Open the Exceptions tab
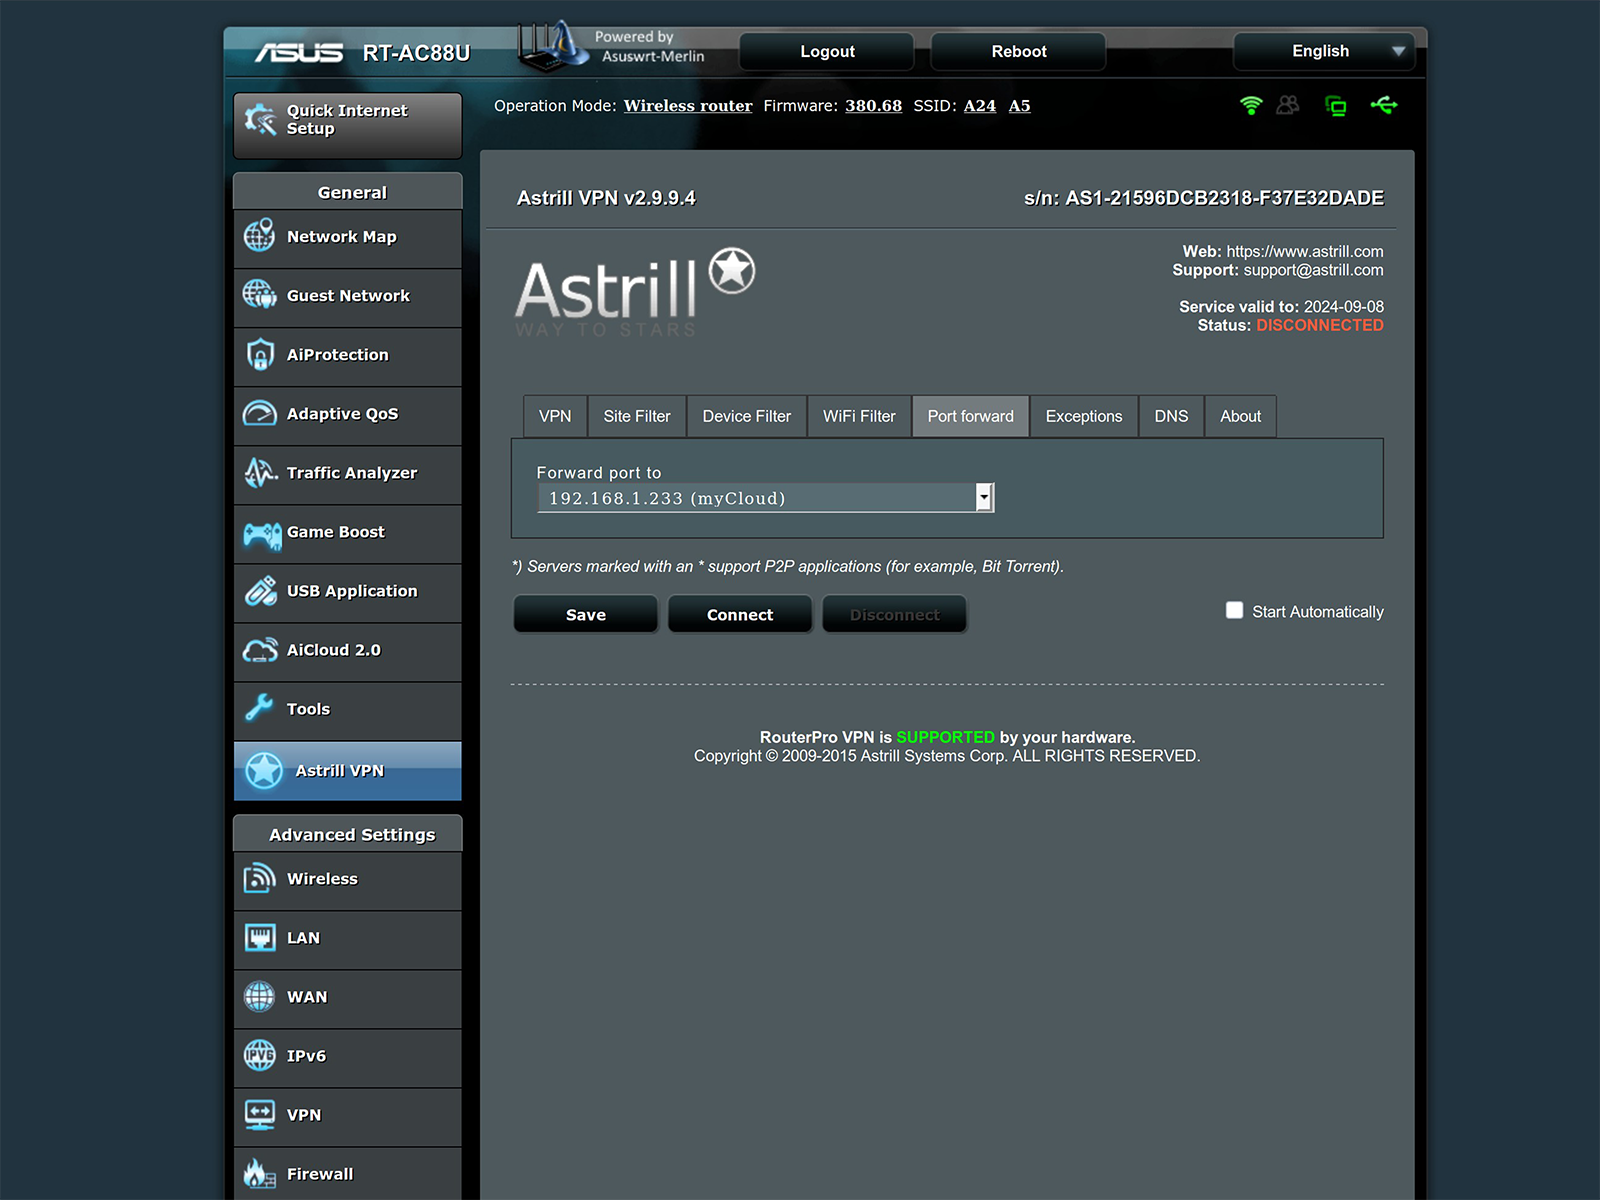The image size is (1600, 1200). [x=1084, y=416]
